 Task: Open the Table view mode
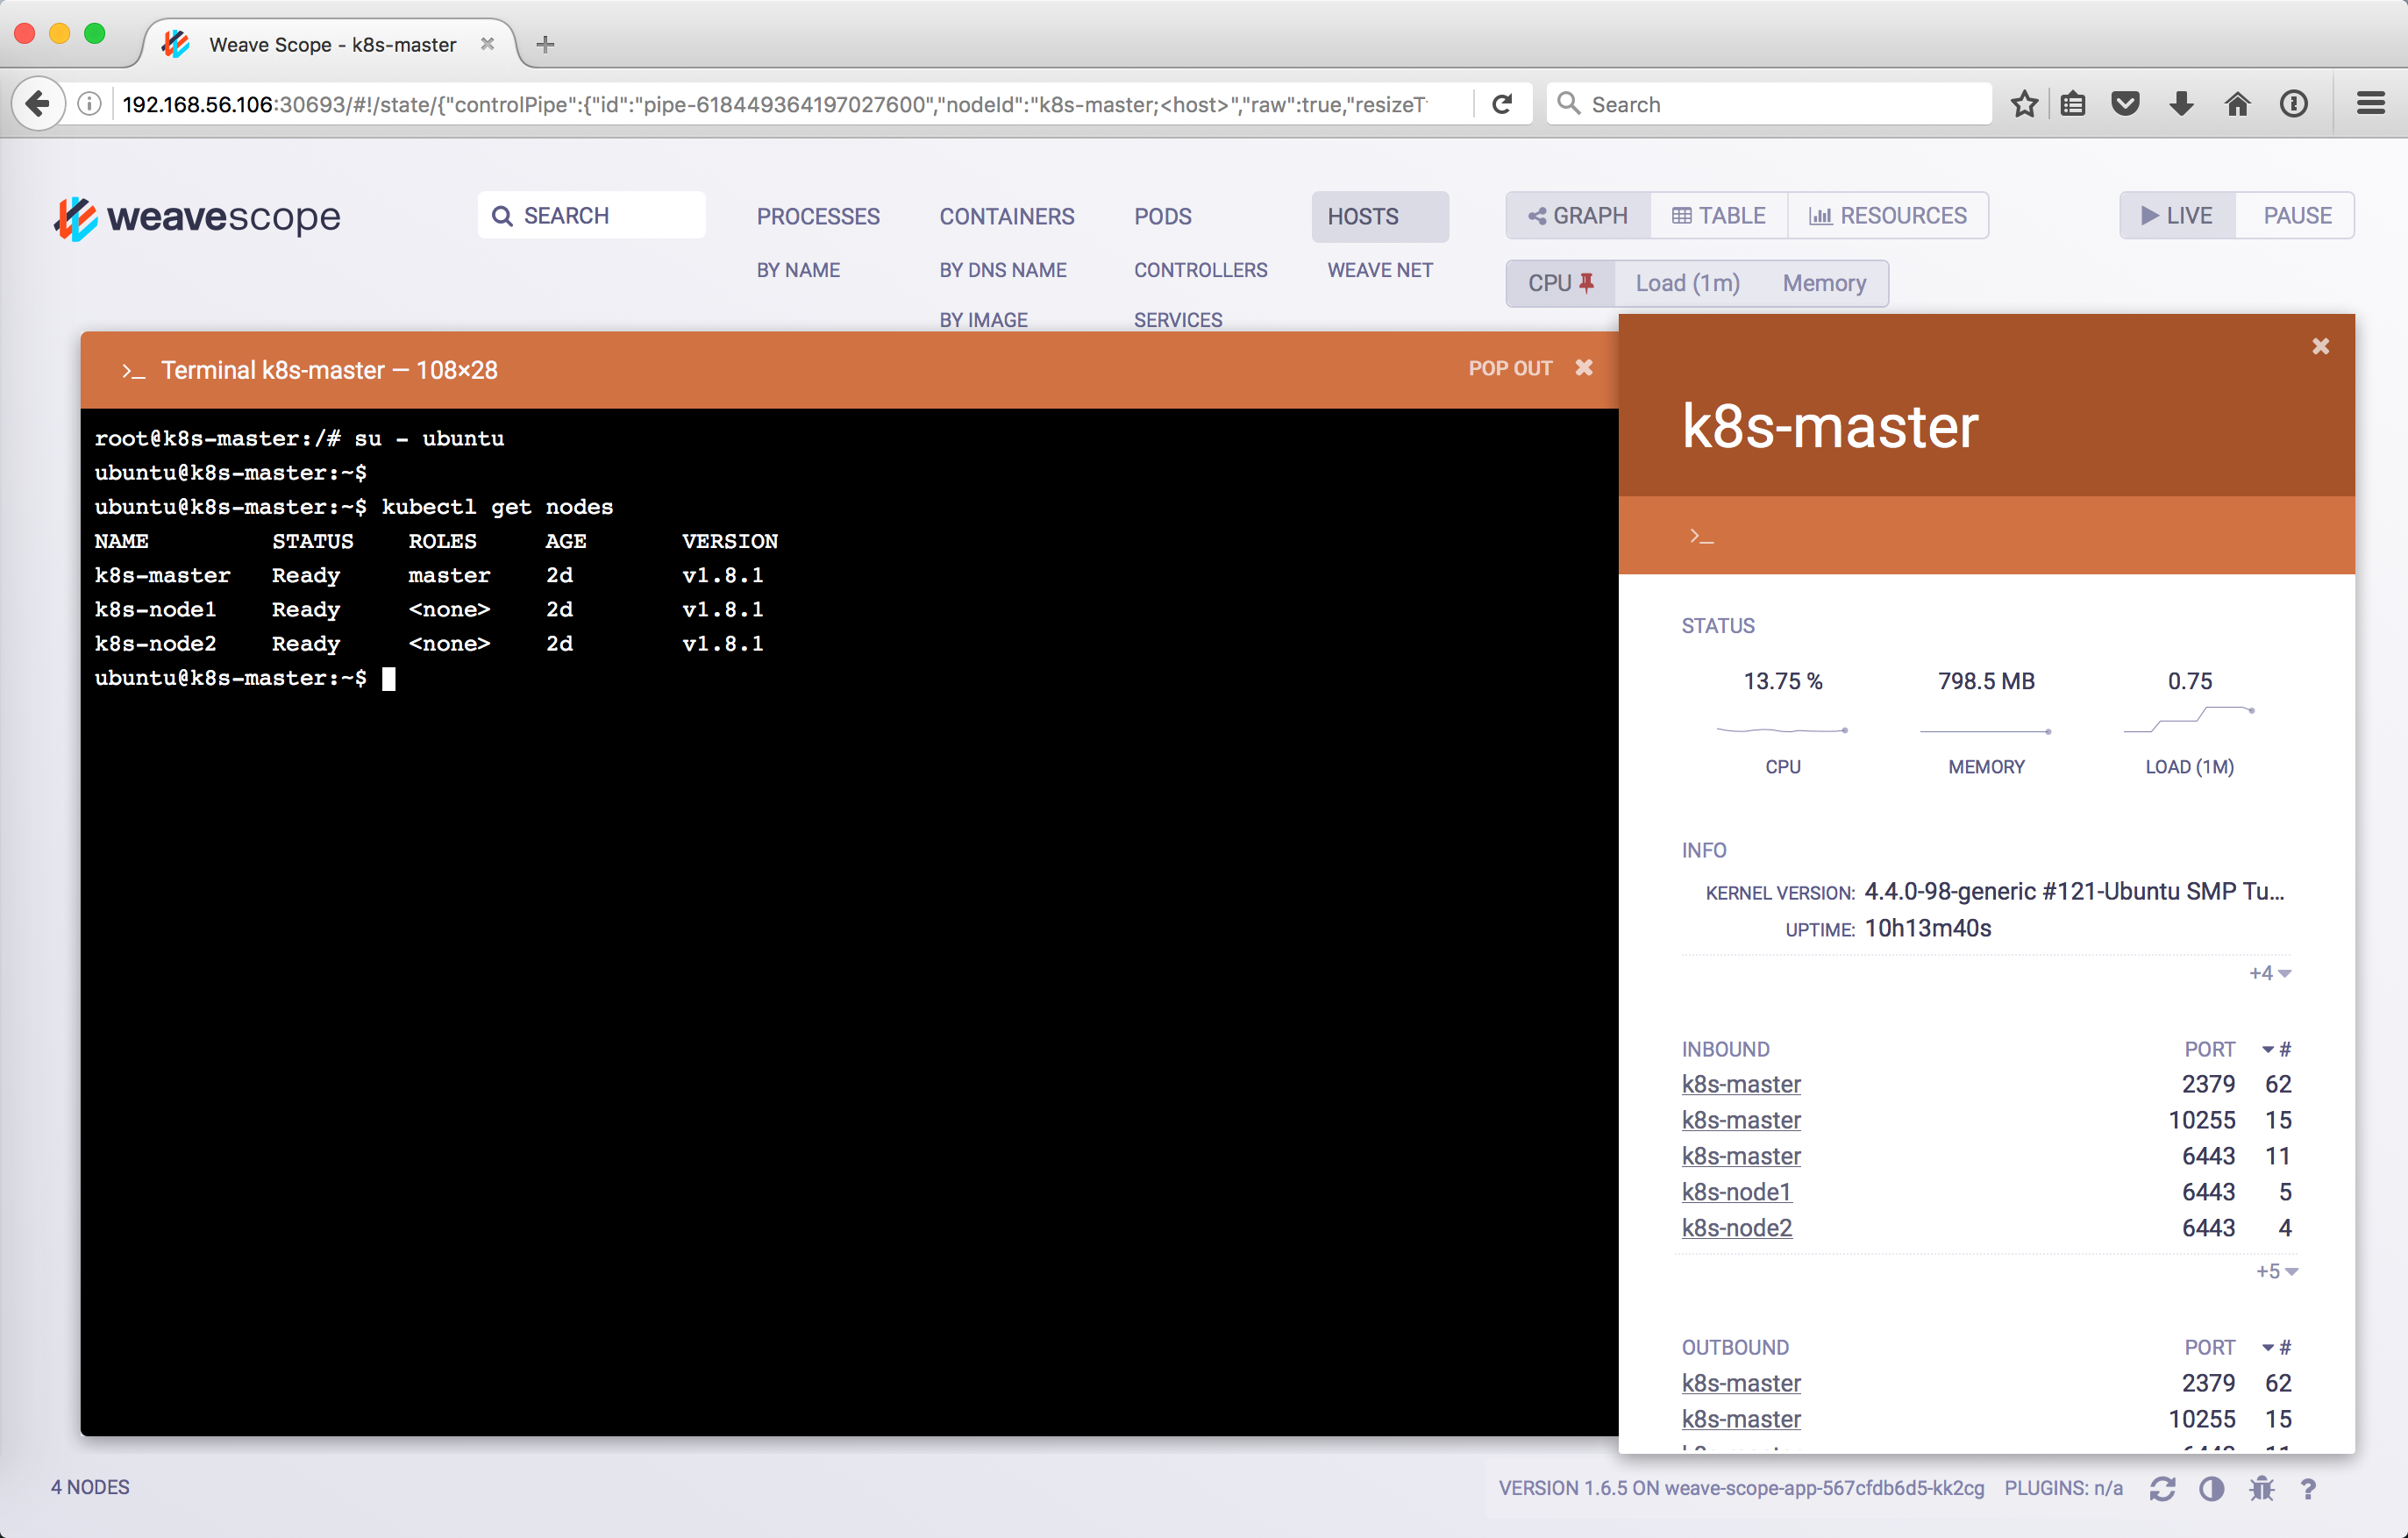click(x=1718, y=216)
